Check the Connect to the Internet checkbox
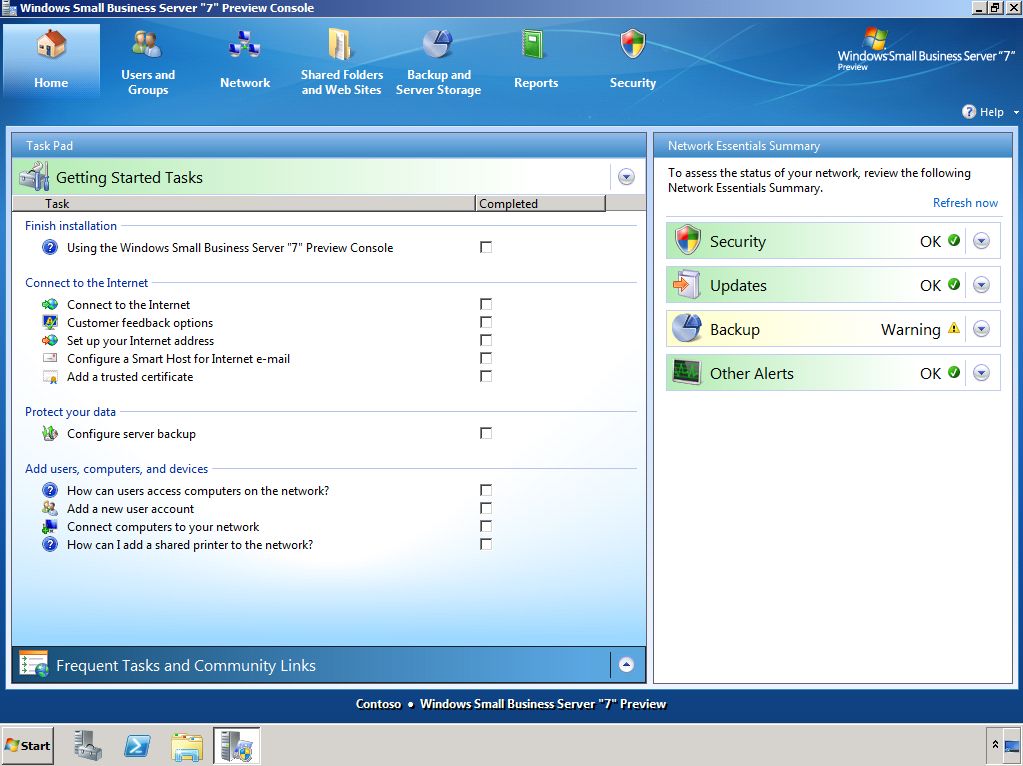The width and height of the screenshot is (1023, 766). click(x=486, y=304)
